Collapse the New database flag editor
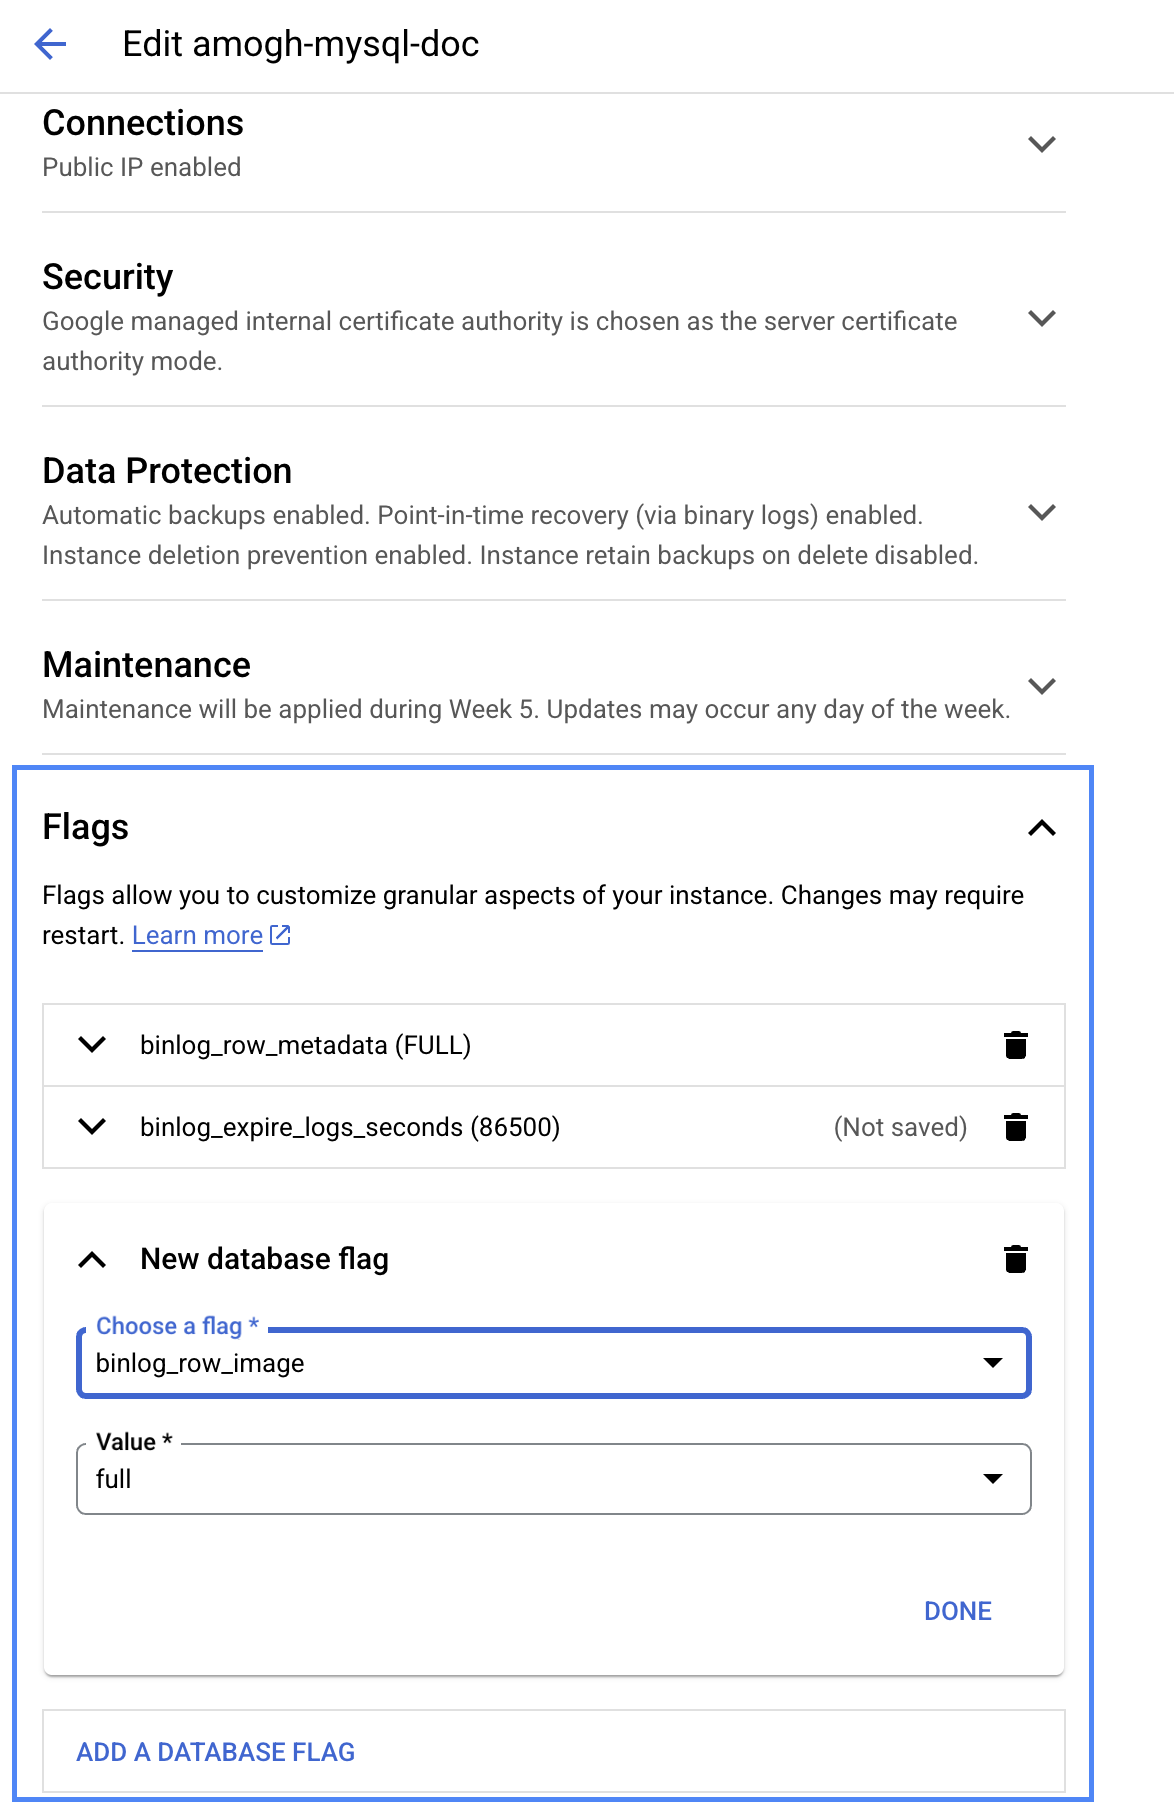Screen dimensions: 1174x1810 (x=93, y=1259)
